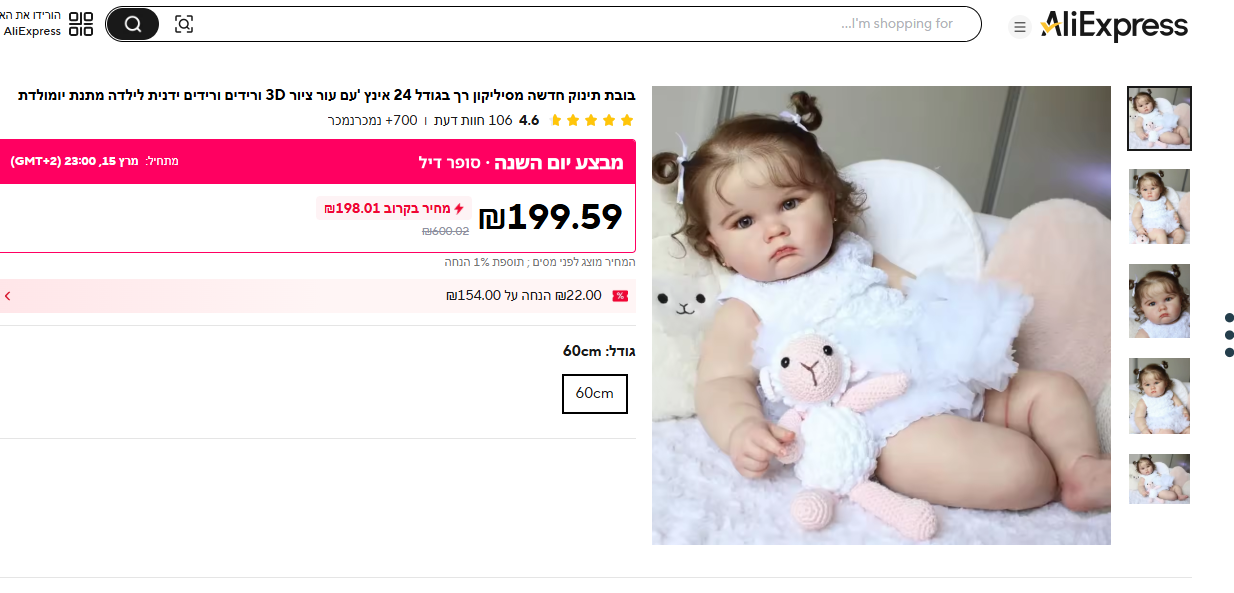Click the main doll product image

pos(881,315)
